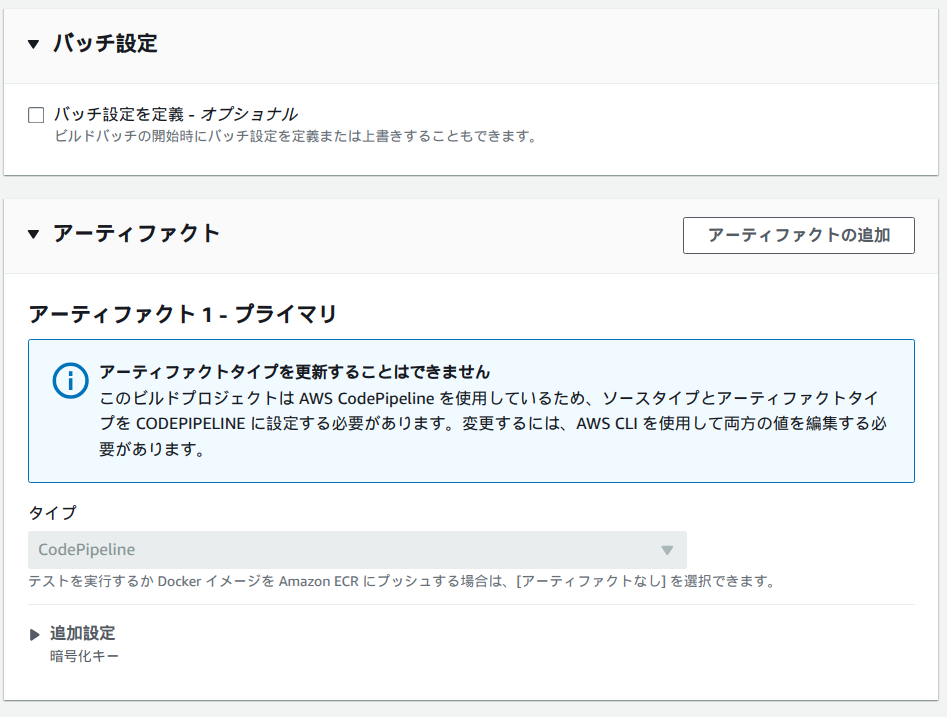947x717 pixels.
Task: Click the バッチ設定を定義 - オプショナル label
Action: coord(176,114)
